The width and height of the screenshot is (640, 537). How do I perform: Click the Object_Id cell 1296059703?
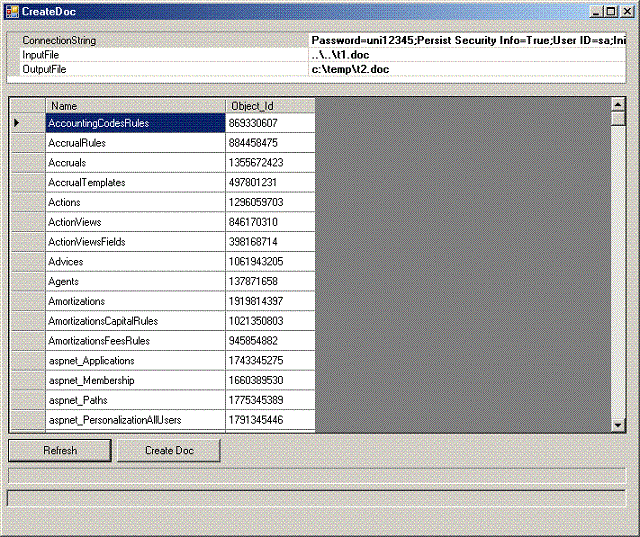point(270,202)
